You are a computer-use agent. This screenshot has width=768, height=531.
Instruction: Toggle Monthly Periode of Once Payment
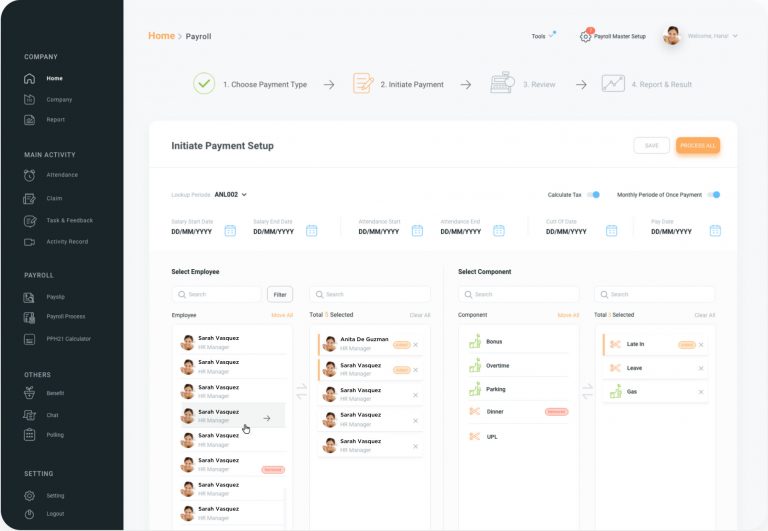tap(714, 195)
